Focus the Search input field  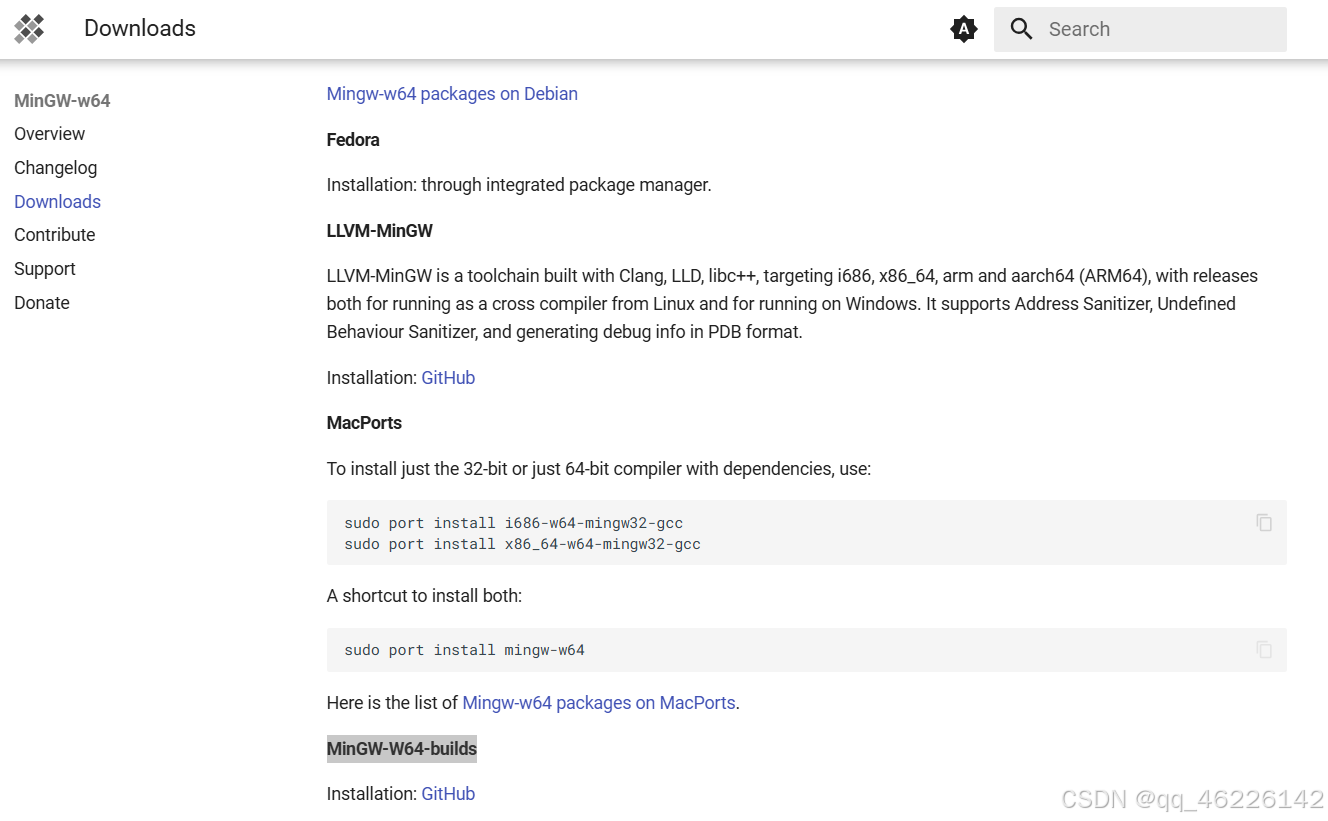coord(1140,29)
